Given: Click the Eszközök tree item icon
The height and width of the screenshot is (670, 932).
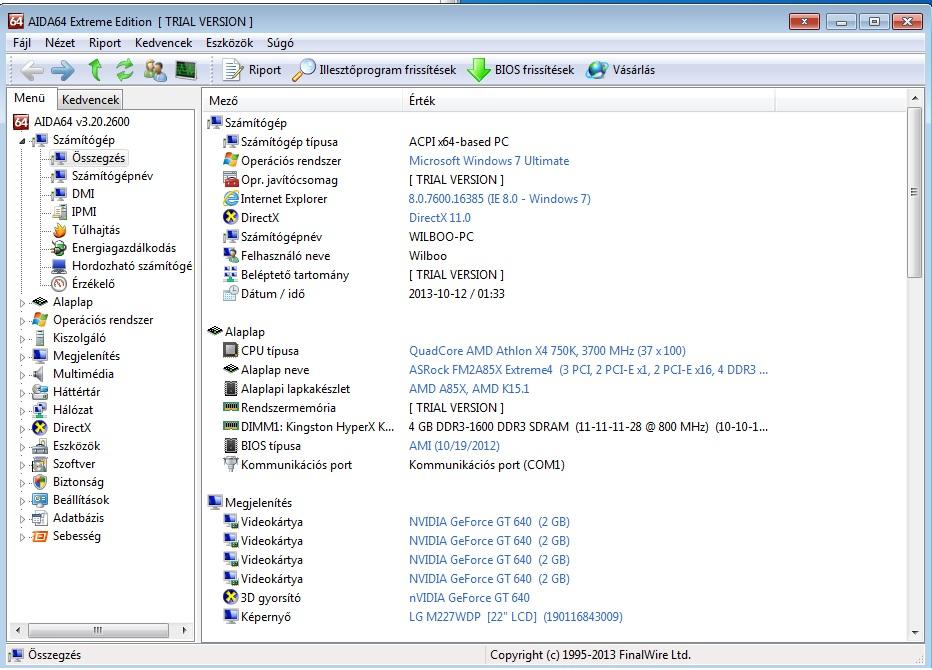Looking at the screenshot, I should tap(40, 446).
